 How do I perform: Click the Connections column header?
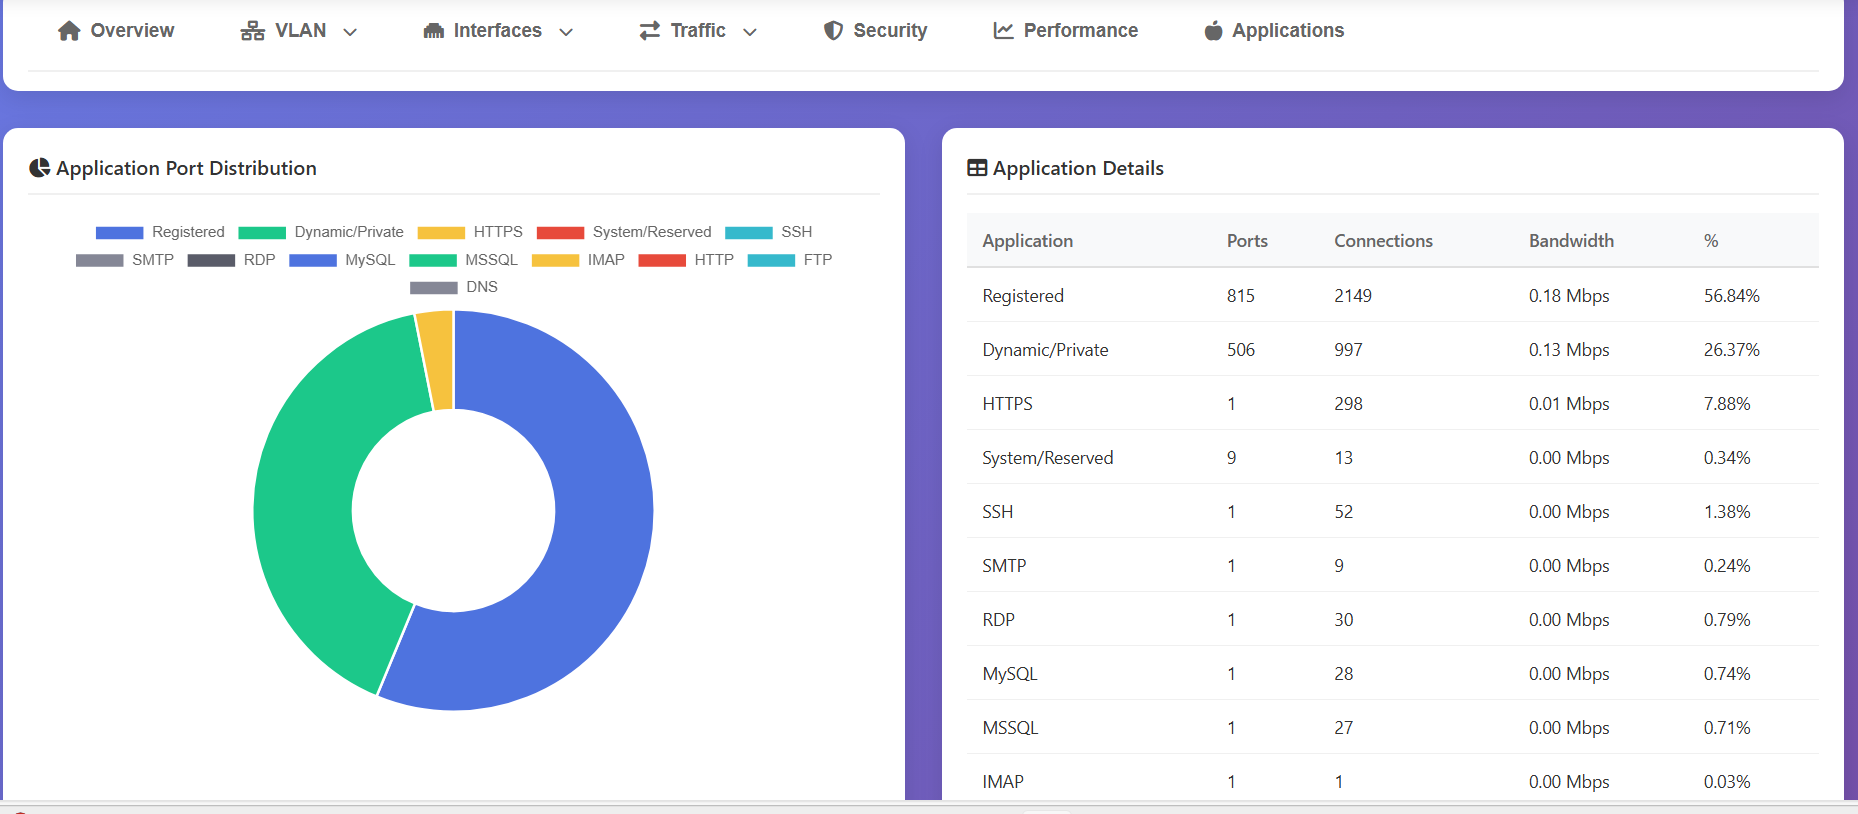[1383, 241]
